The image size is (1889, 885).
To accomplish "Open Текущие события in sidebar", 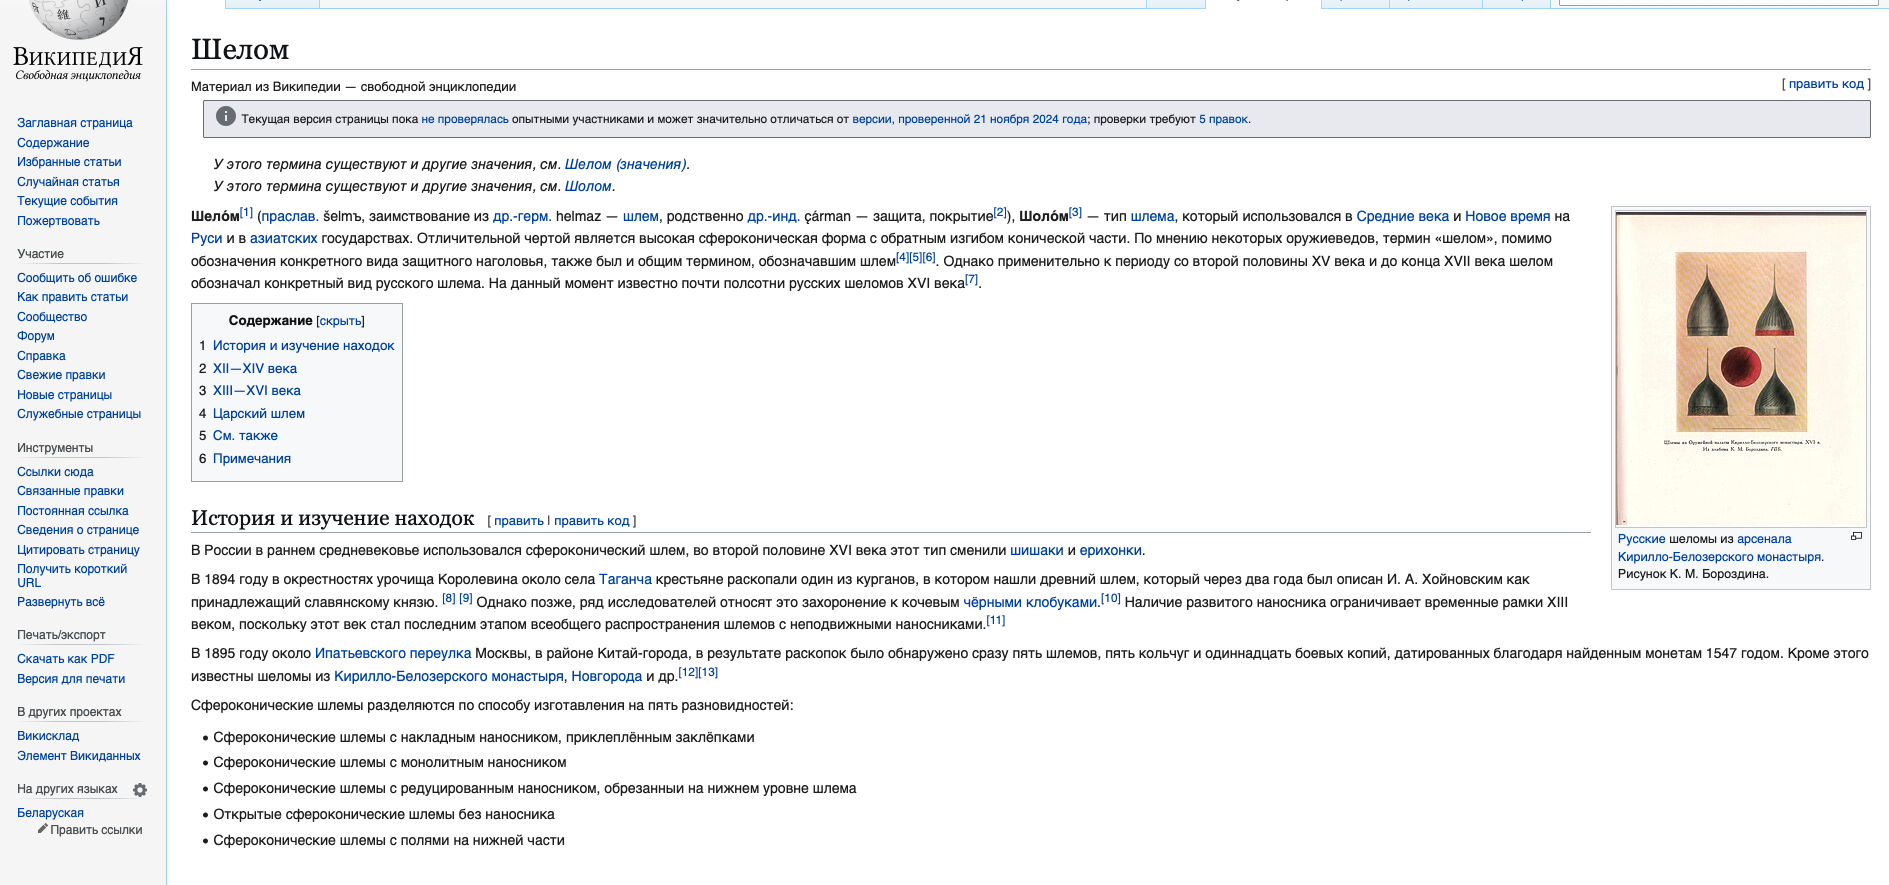I will pos(67,201).
